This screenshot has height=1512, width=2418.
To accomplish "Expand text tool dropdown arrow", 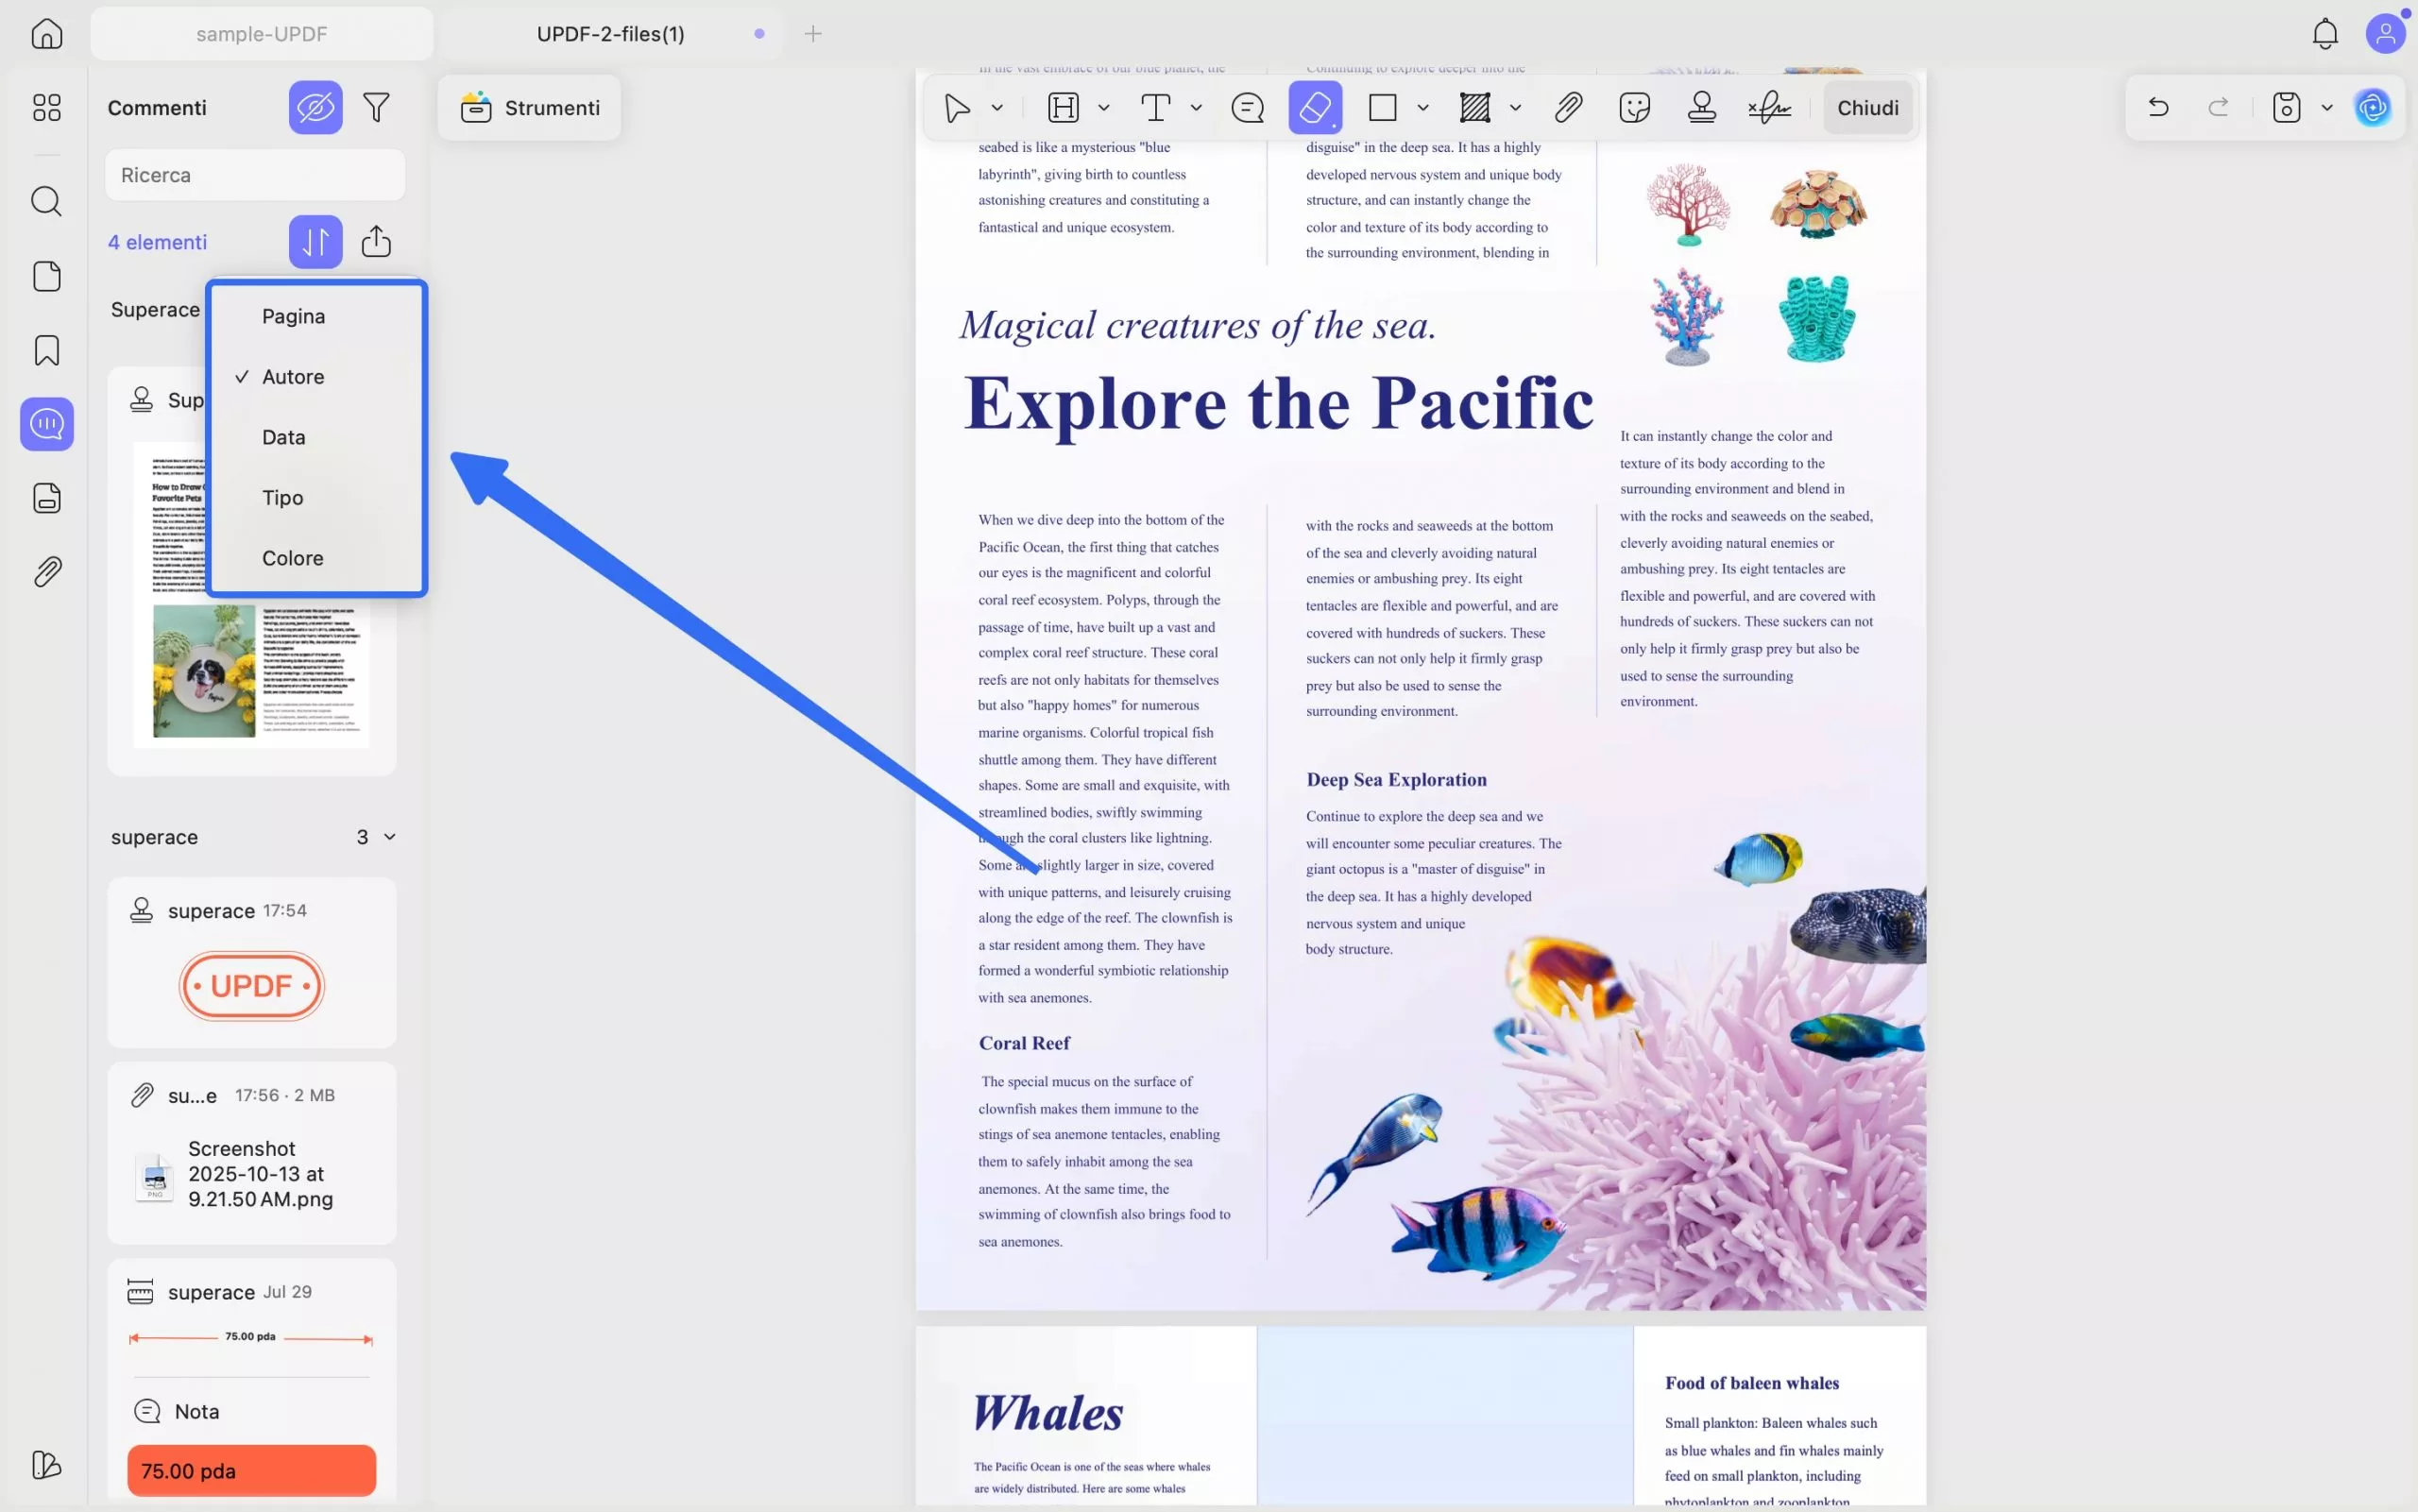I will [x=1196, y=107].
